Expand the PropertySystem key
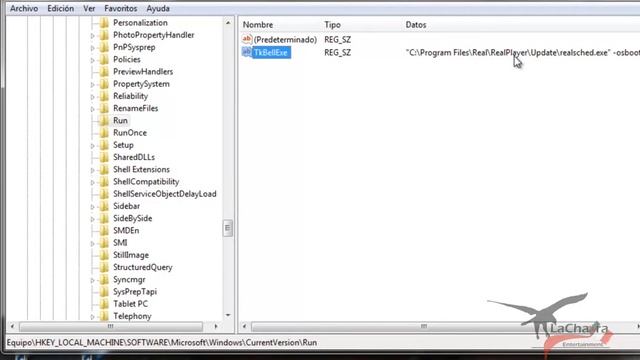The width and height of the screenshot is (640, 360). (x=92, y=85)
